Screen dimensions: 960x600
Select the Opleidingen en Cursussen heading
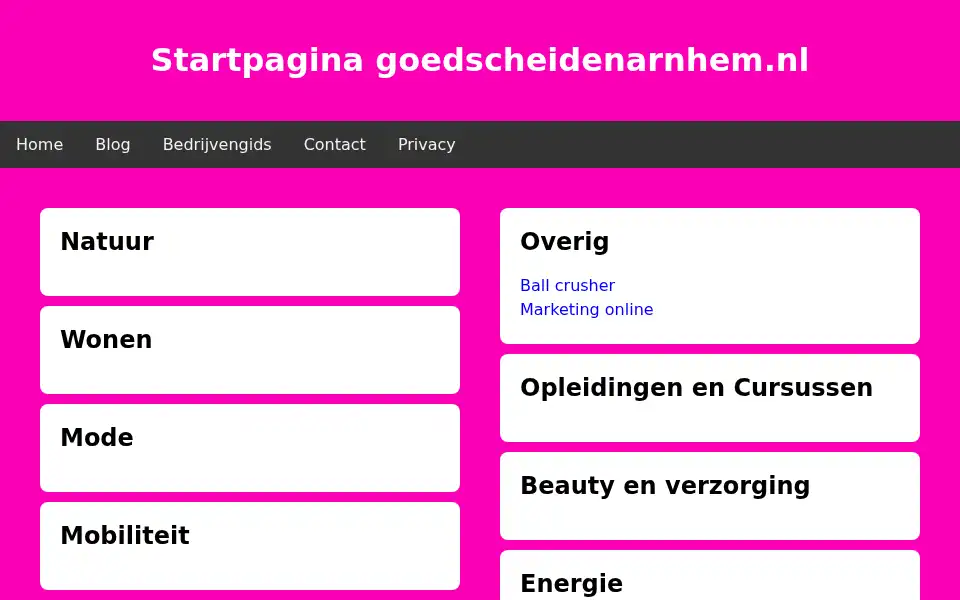696,388
